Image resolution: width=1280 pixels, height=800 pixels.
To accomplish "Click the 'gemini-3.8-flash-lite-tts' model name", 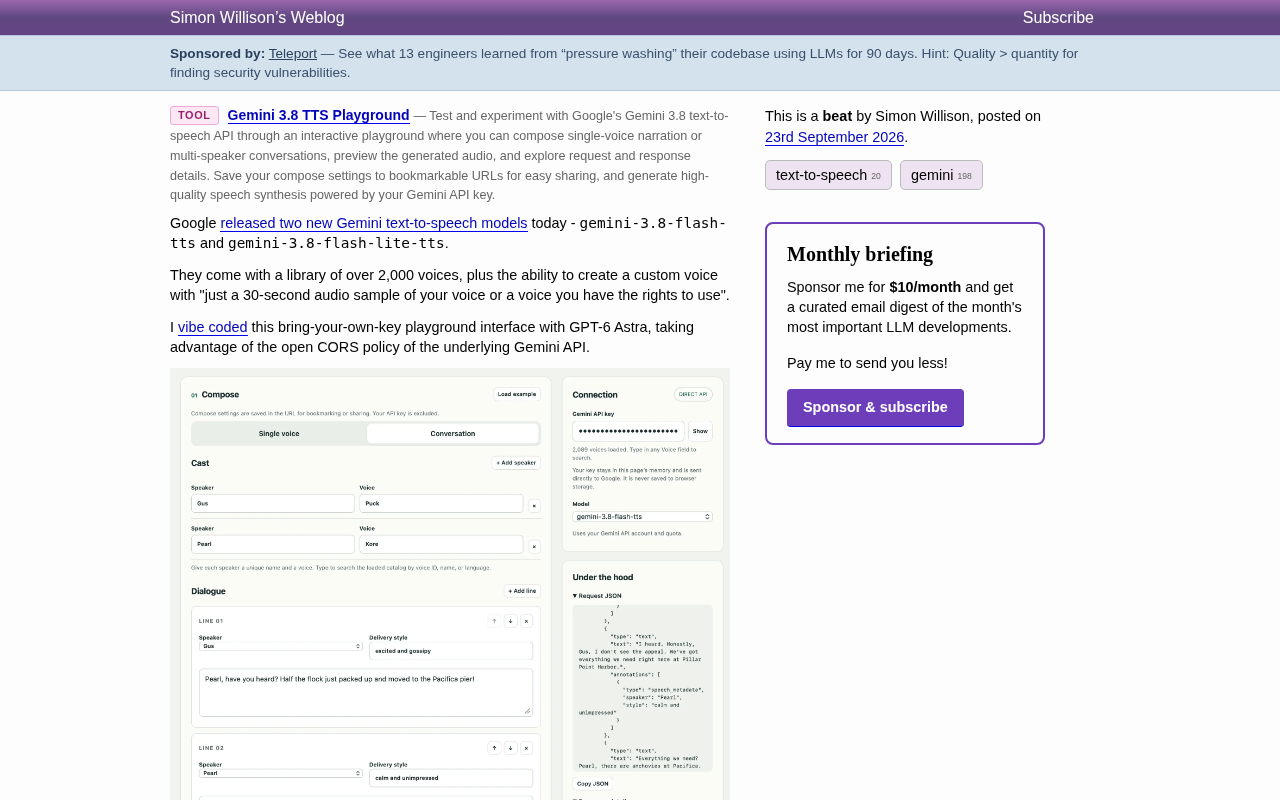I will click(x=336, y=243).
